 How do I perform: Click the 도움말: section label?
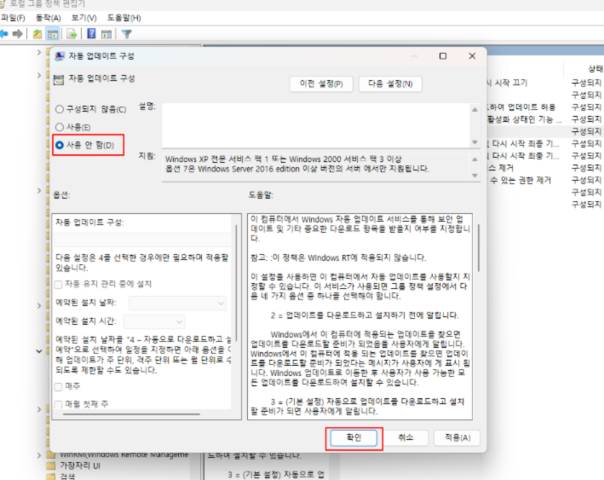tap(260, 195)
